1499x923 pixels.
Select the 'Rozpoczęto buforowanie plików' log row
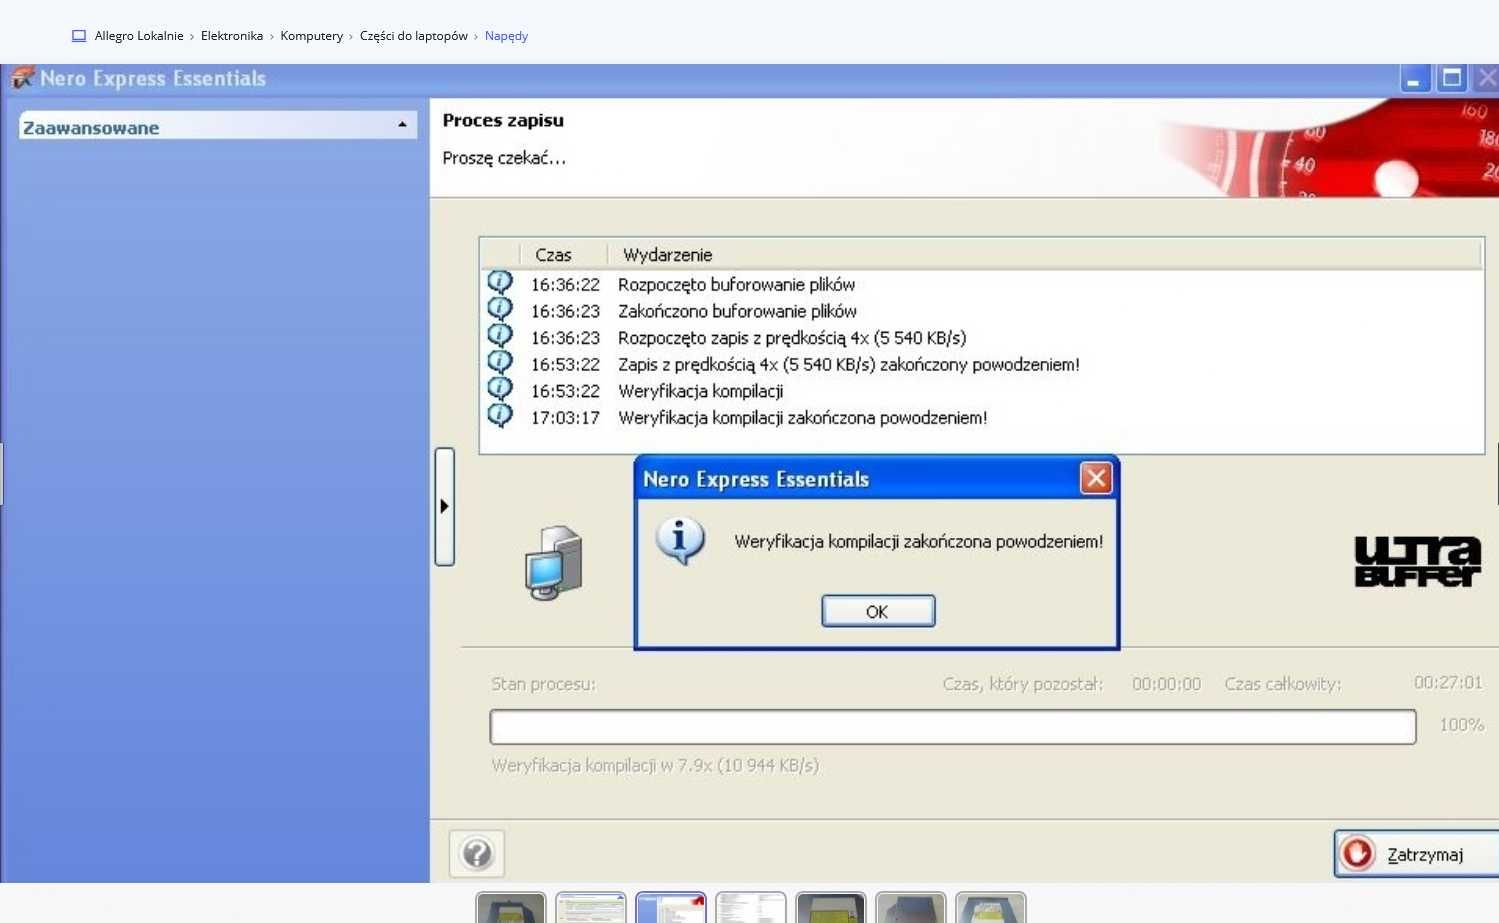click(x=982, y=284)
